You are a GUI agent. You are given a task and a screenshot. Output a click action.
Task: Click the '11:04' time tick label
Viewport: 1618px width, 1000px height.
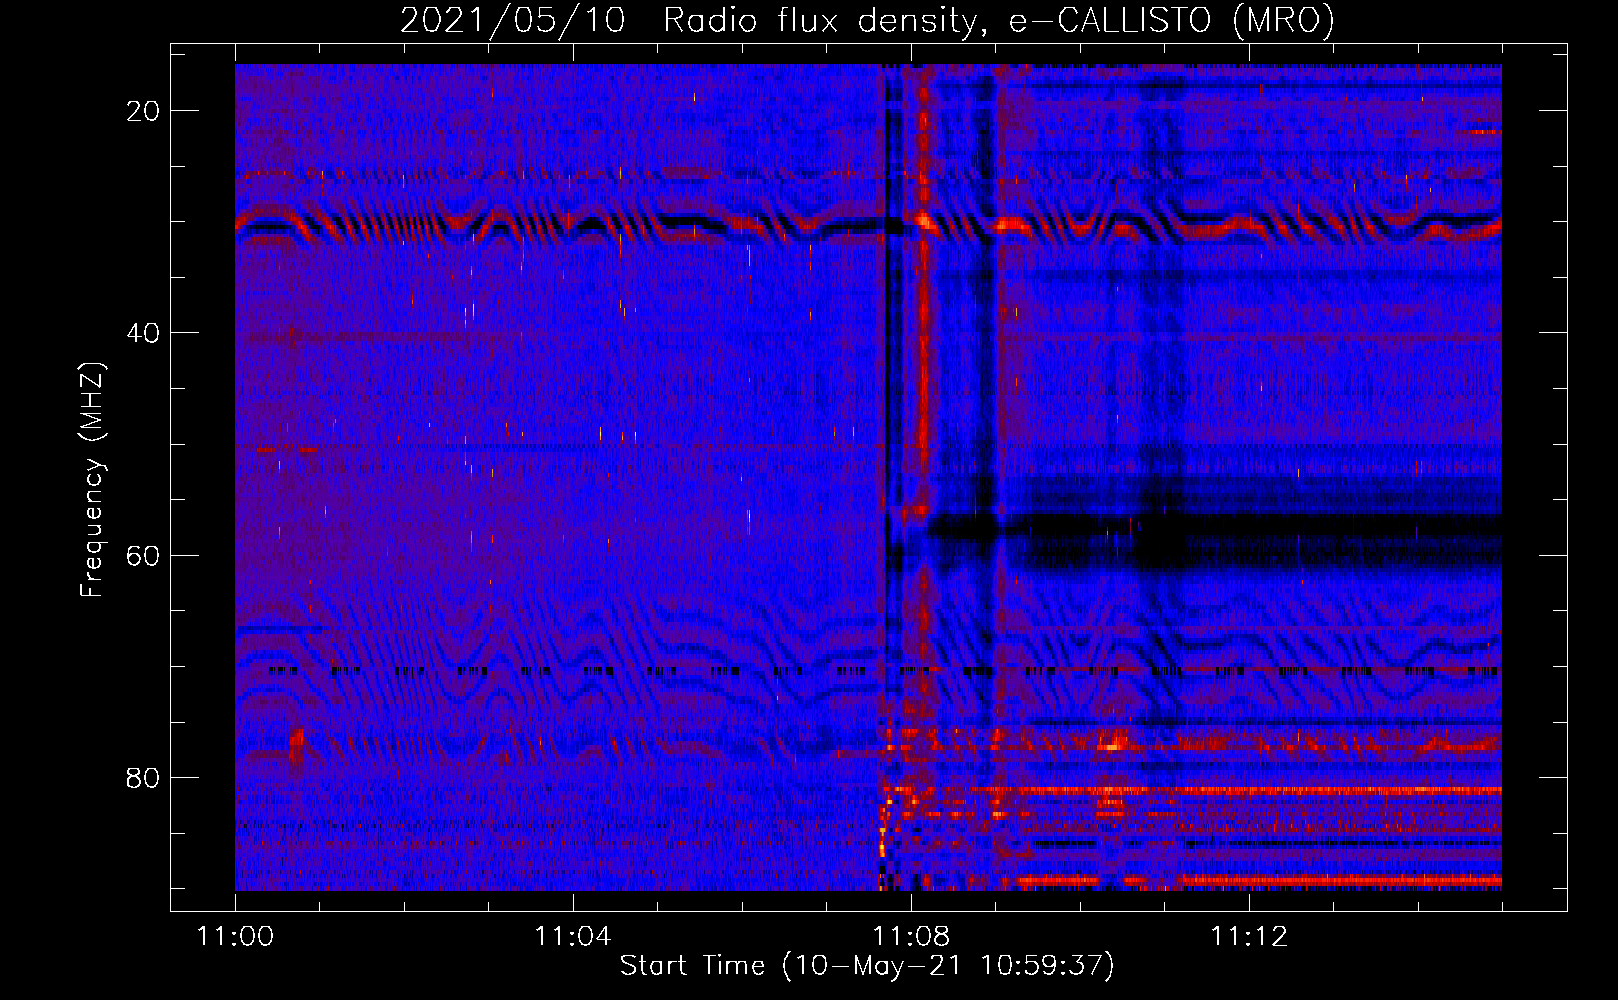572,937
